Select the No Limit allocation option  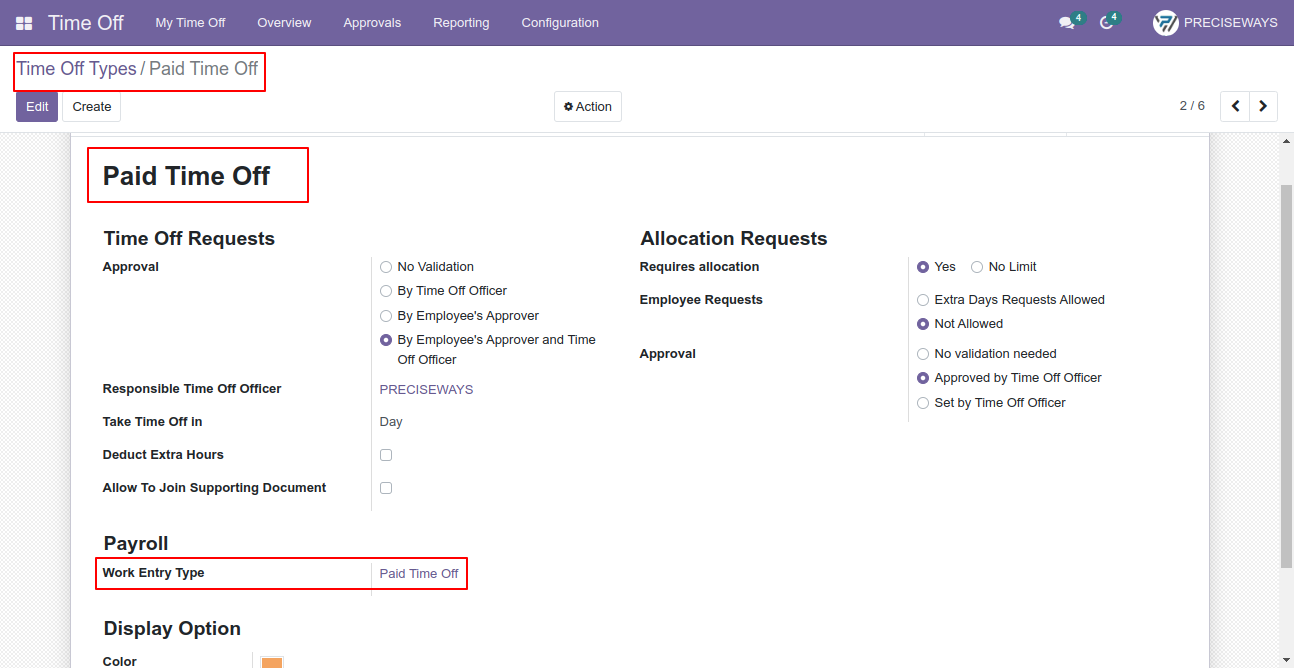(x=977, y=267)
